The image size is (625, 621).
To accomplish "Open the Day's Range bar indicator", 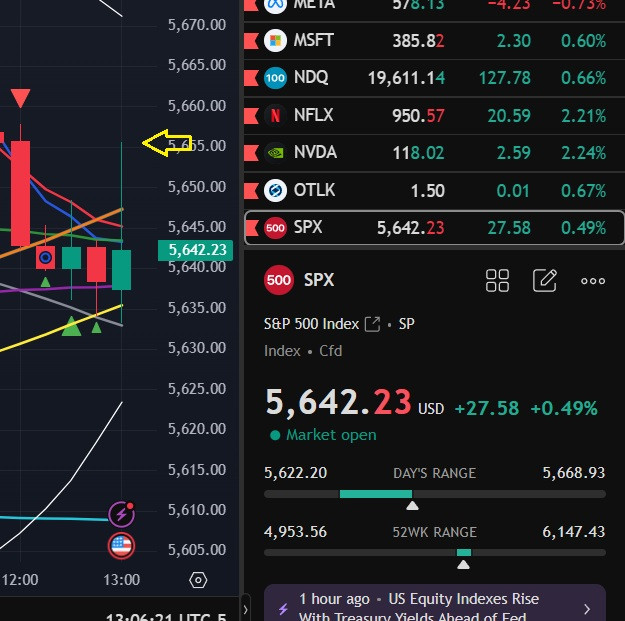I will 435,494.
